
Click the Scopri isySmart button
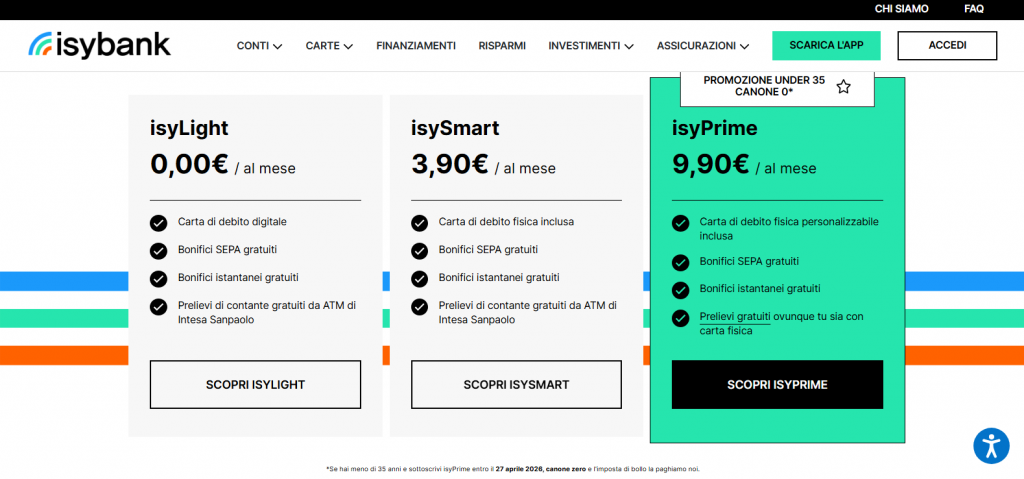[516, 385]
